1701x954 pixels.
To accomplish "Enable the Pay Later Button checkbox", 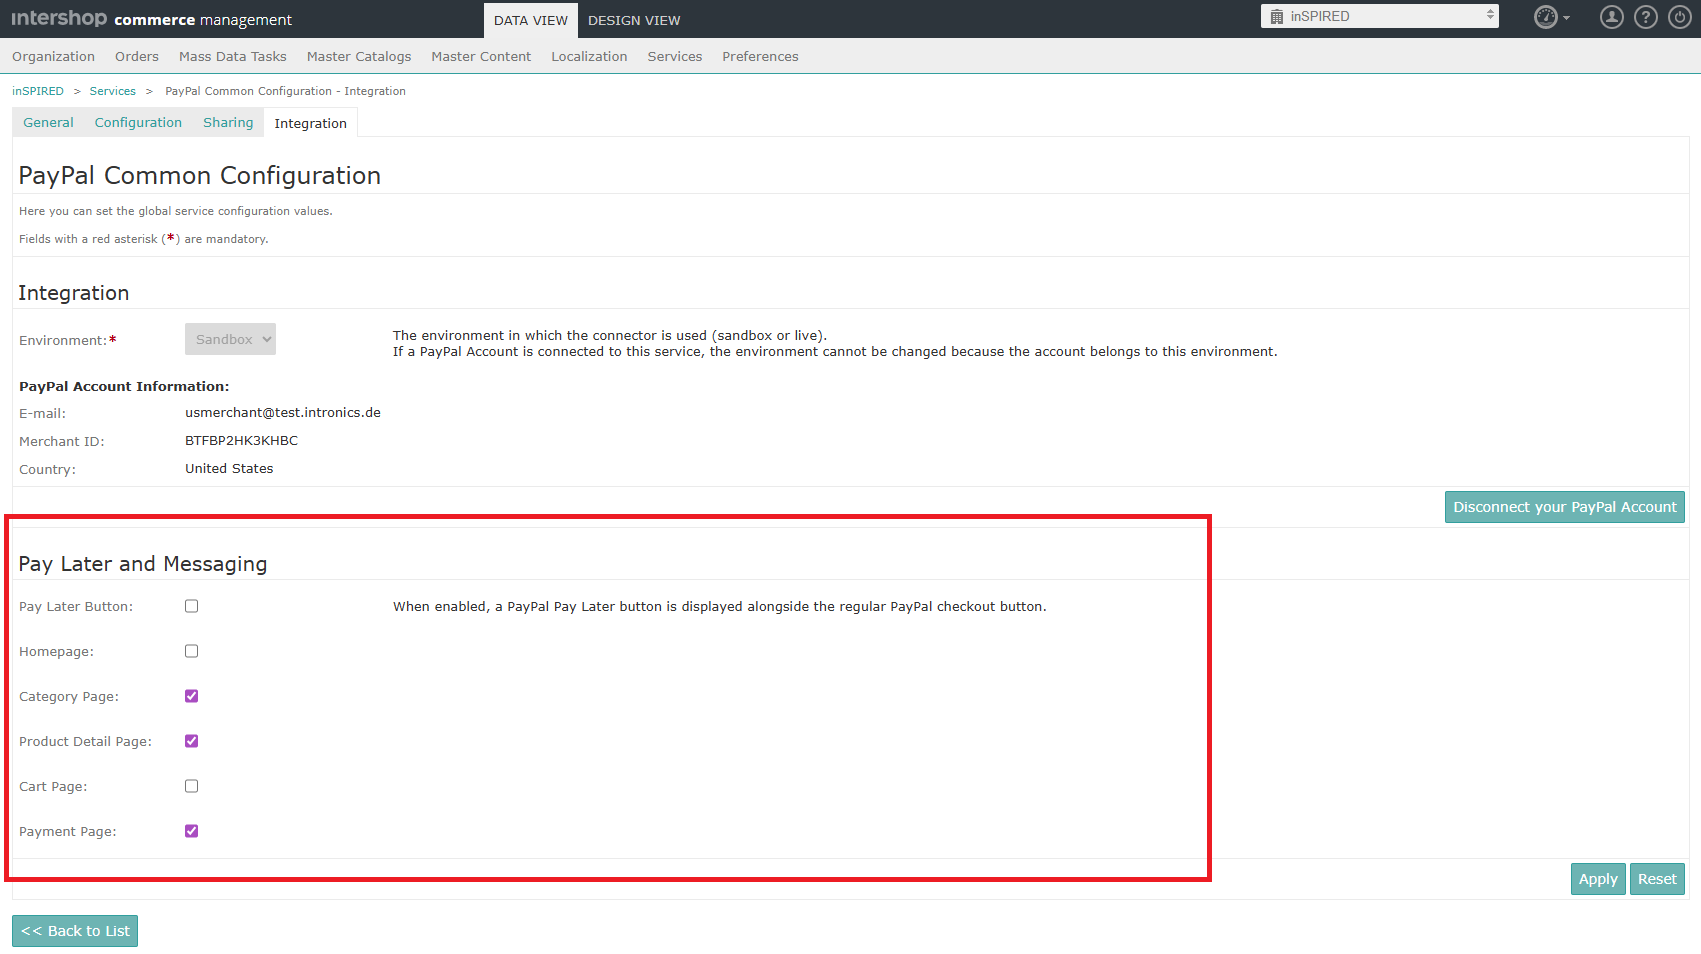I will point(192,606).
